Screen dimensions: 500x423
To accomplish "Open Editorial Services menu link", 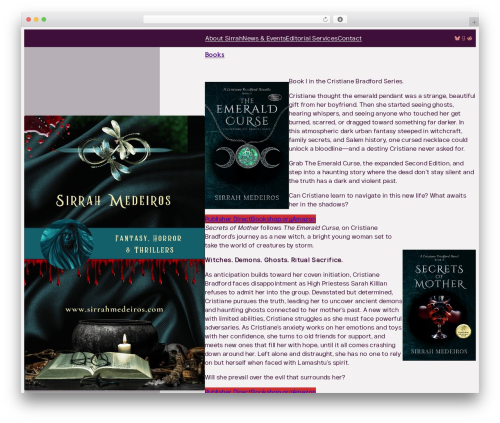I will point(312,38).
